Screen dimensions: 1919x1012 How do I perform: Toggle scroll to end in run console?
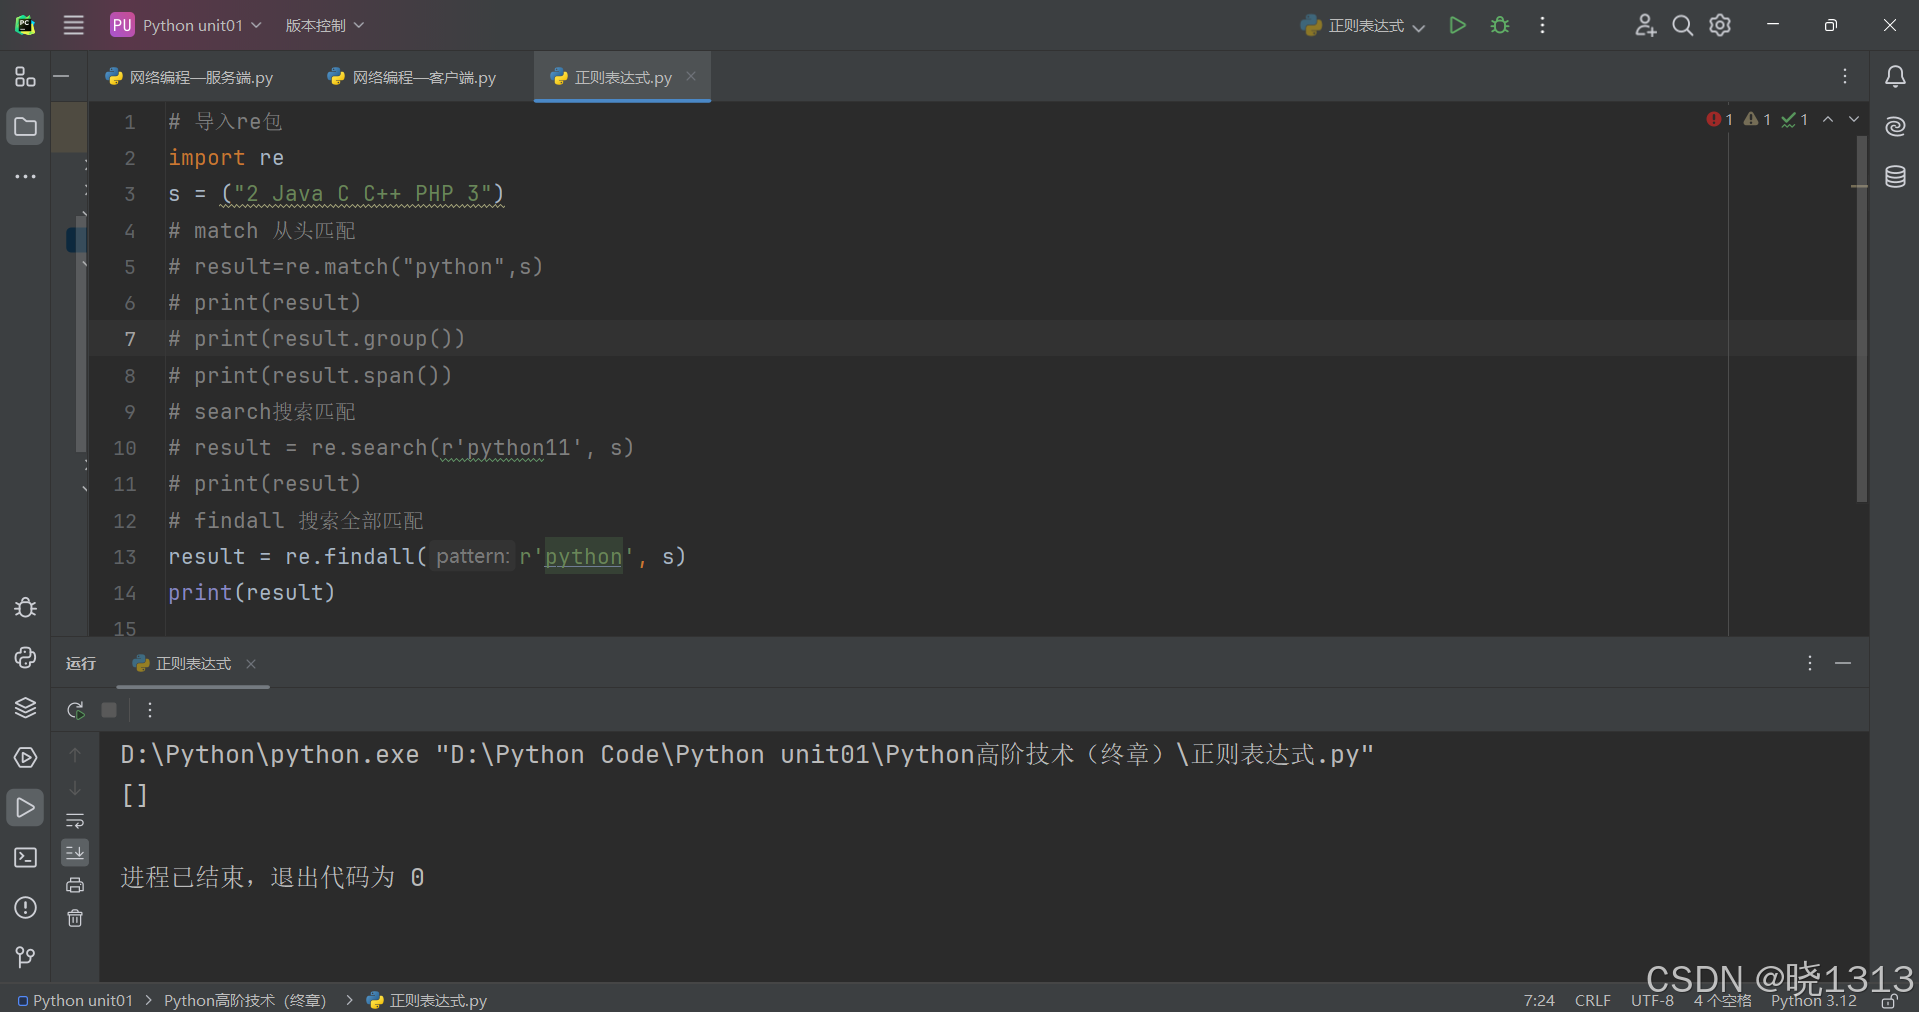click(x=75, y=852)
